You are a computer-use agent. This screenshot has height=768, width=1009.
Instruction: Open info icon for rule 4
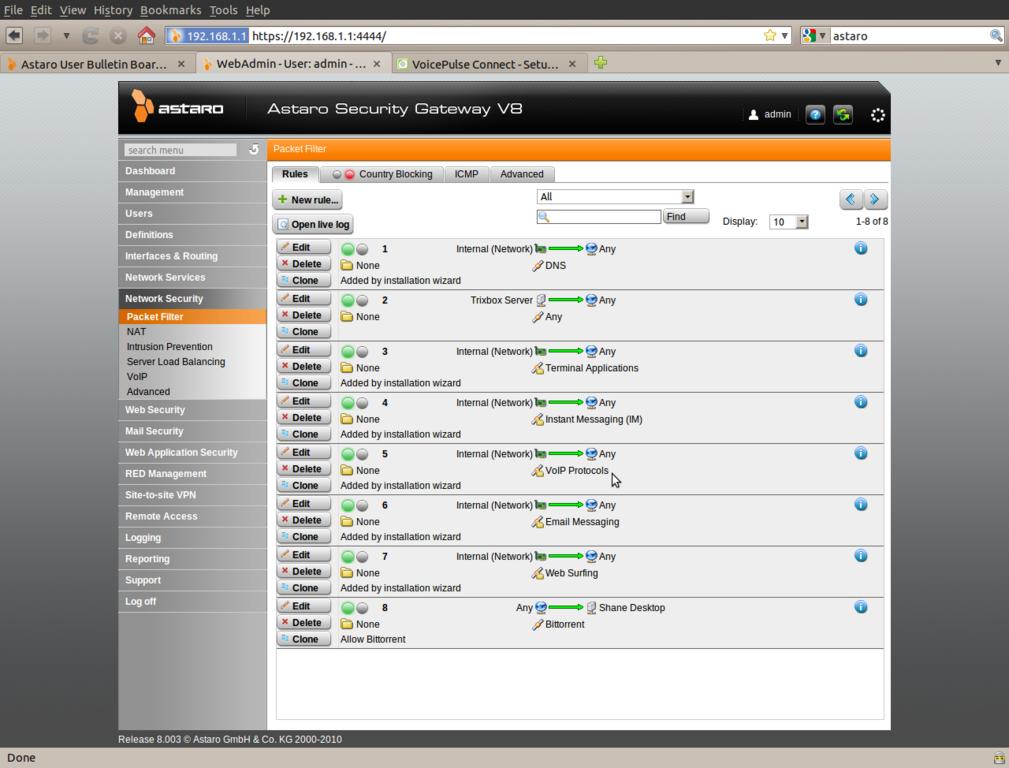coord(860,402)
